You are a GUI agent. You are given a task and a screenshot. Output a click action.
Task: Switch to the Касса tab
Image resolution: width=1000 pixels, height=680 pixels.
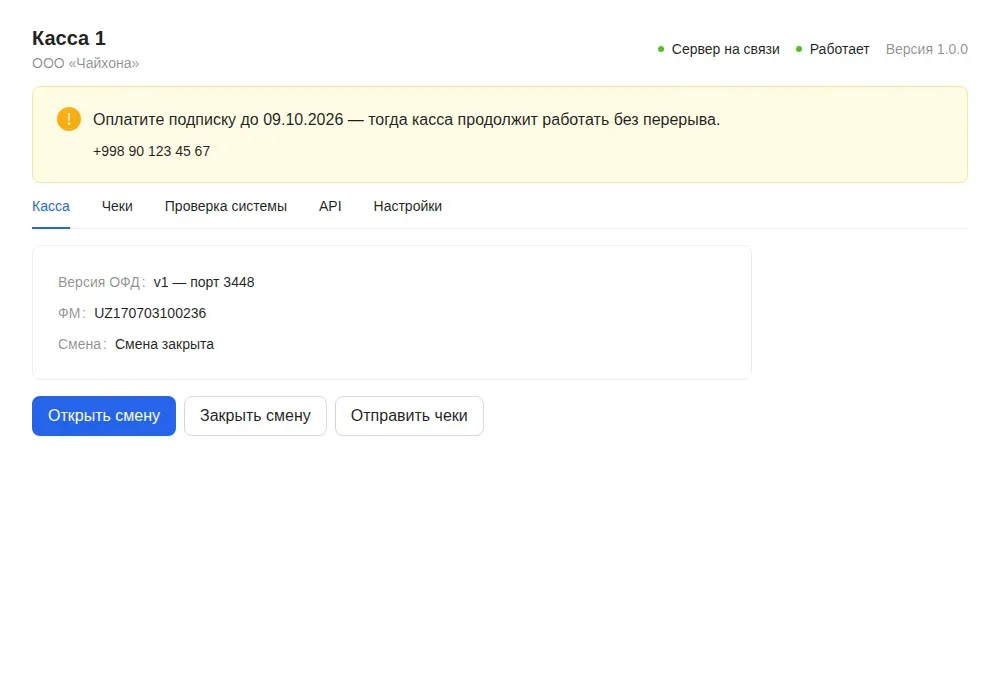point(51,207)
